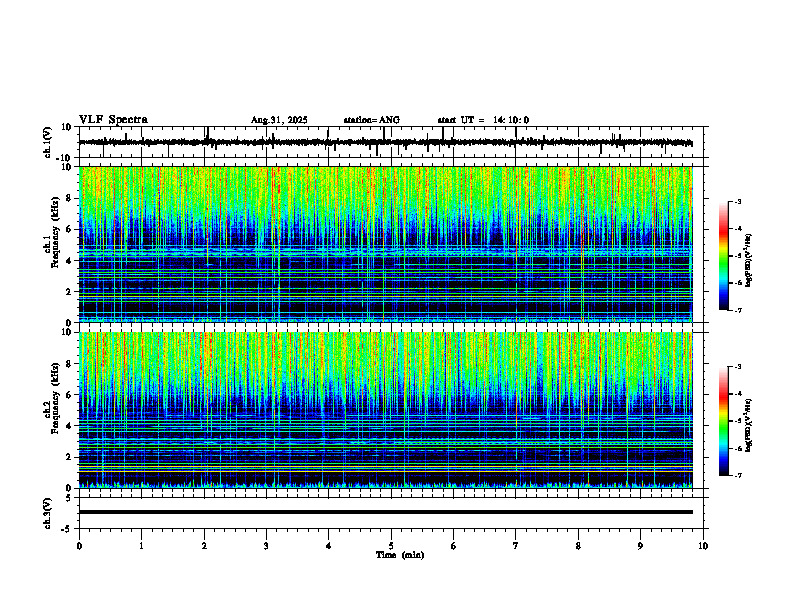Click the time axis tick label 1
This screenshot has width=792, height=612.
click(141, 546)
